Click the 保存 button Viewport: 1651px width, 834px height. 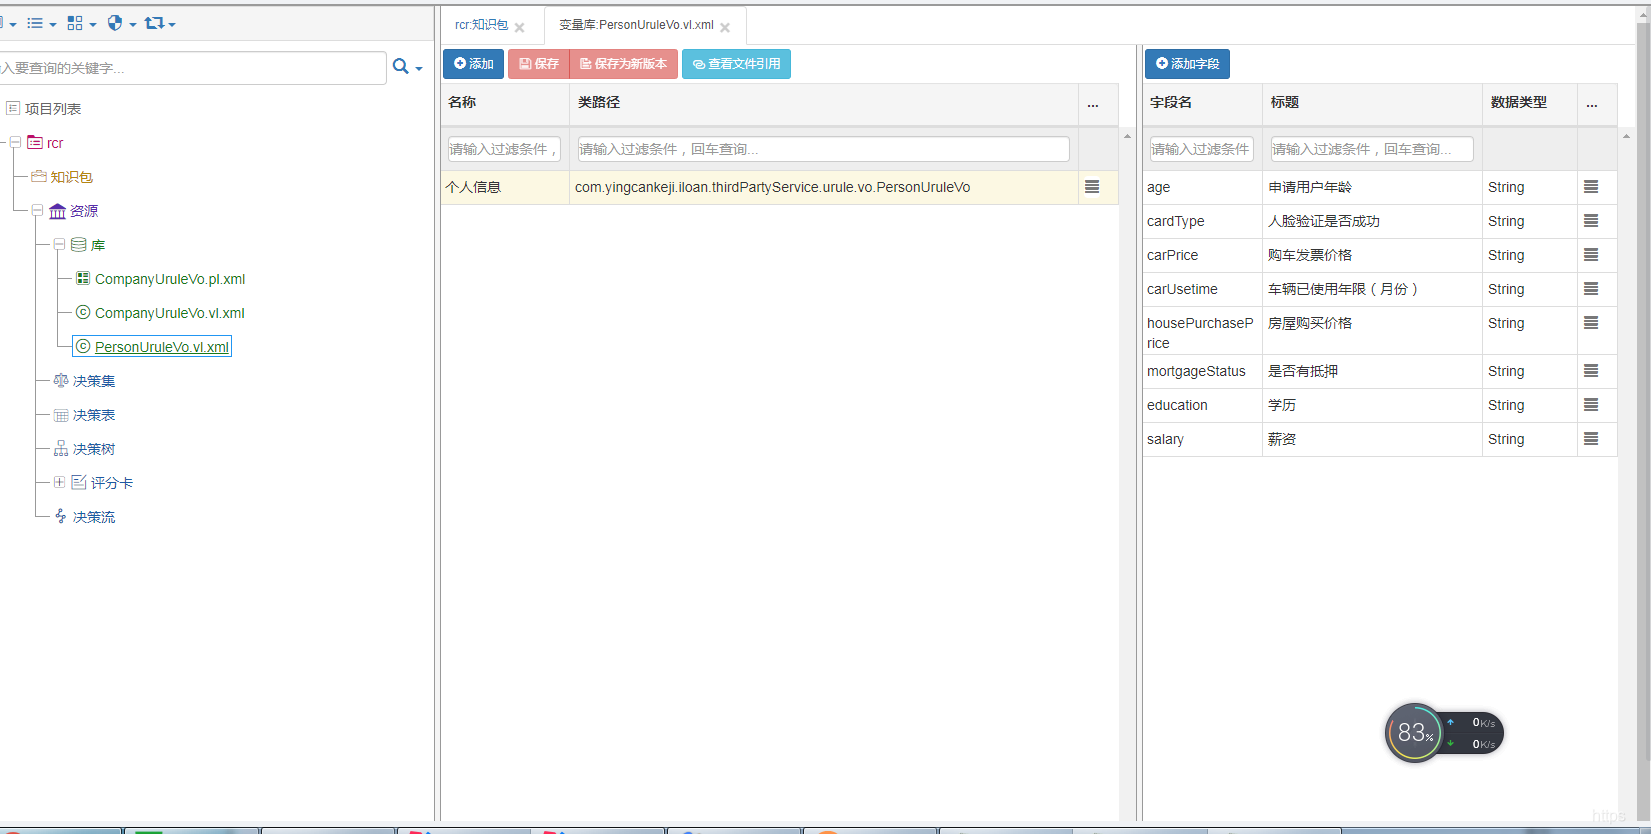pyautogui.click(x=539, y=64)
